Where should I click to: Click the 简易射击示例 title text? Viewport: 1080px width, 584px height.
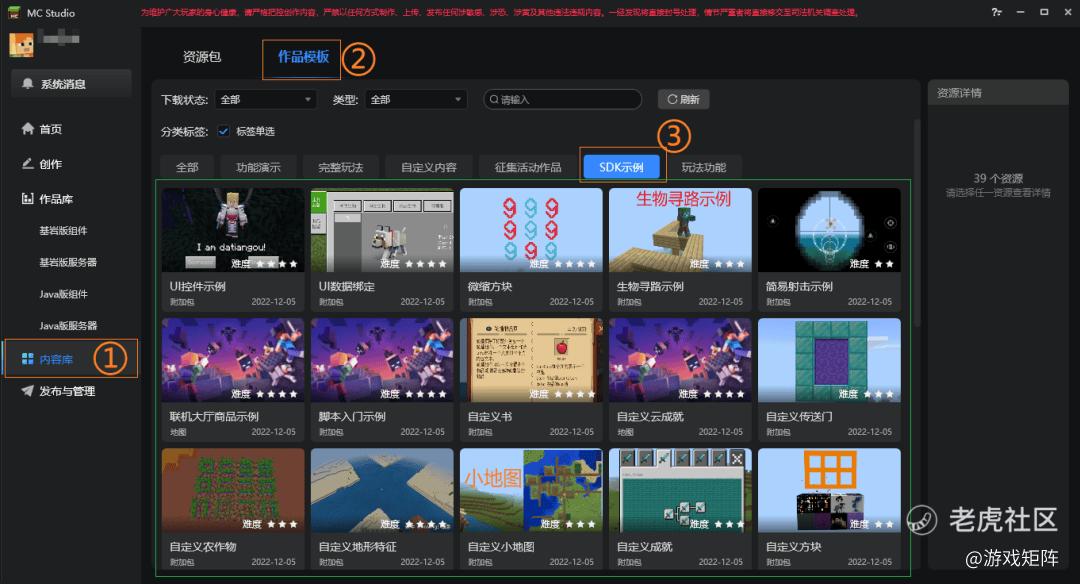point(799,286)
